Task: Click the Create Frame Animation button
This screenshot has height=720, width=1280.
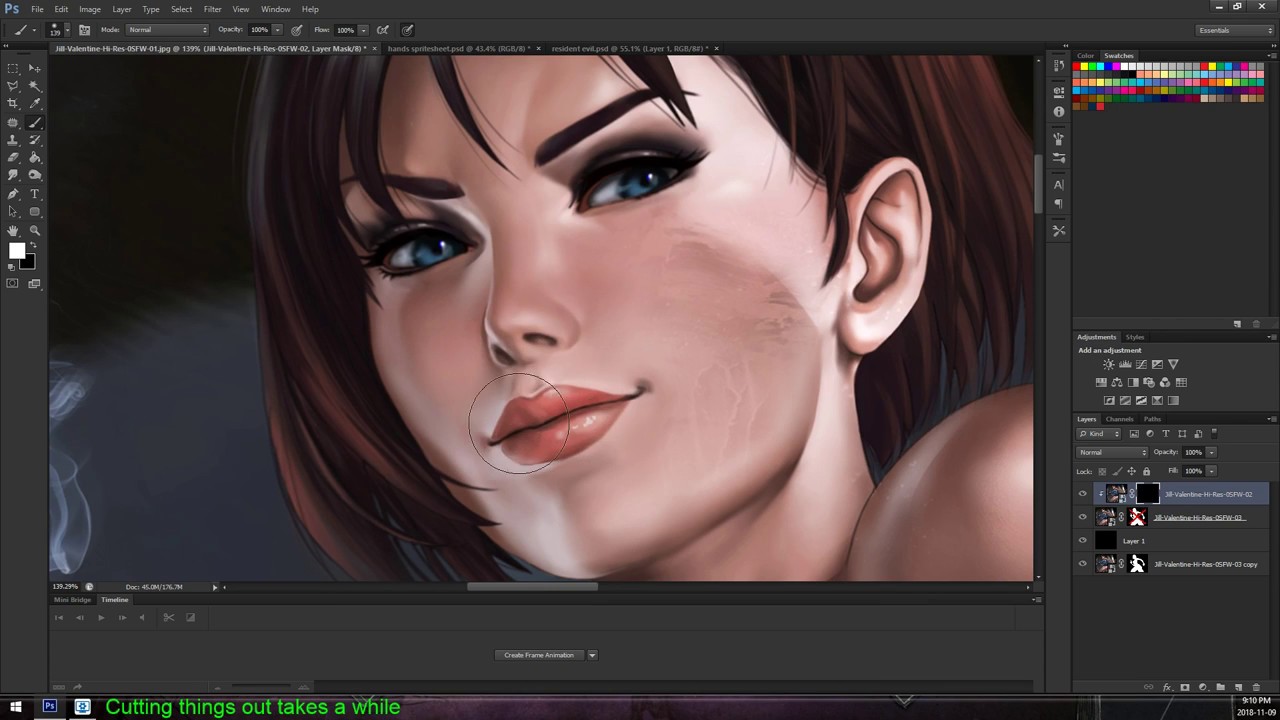Action: point(539,655)
